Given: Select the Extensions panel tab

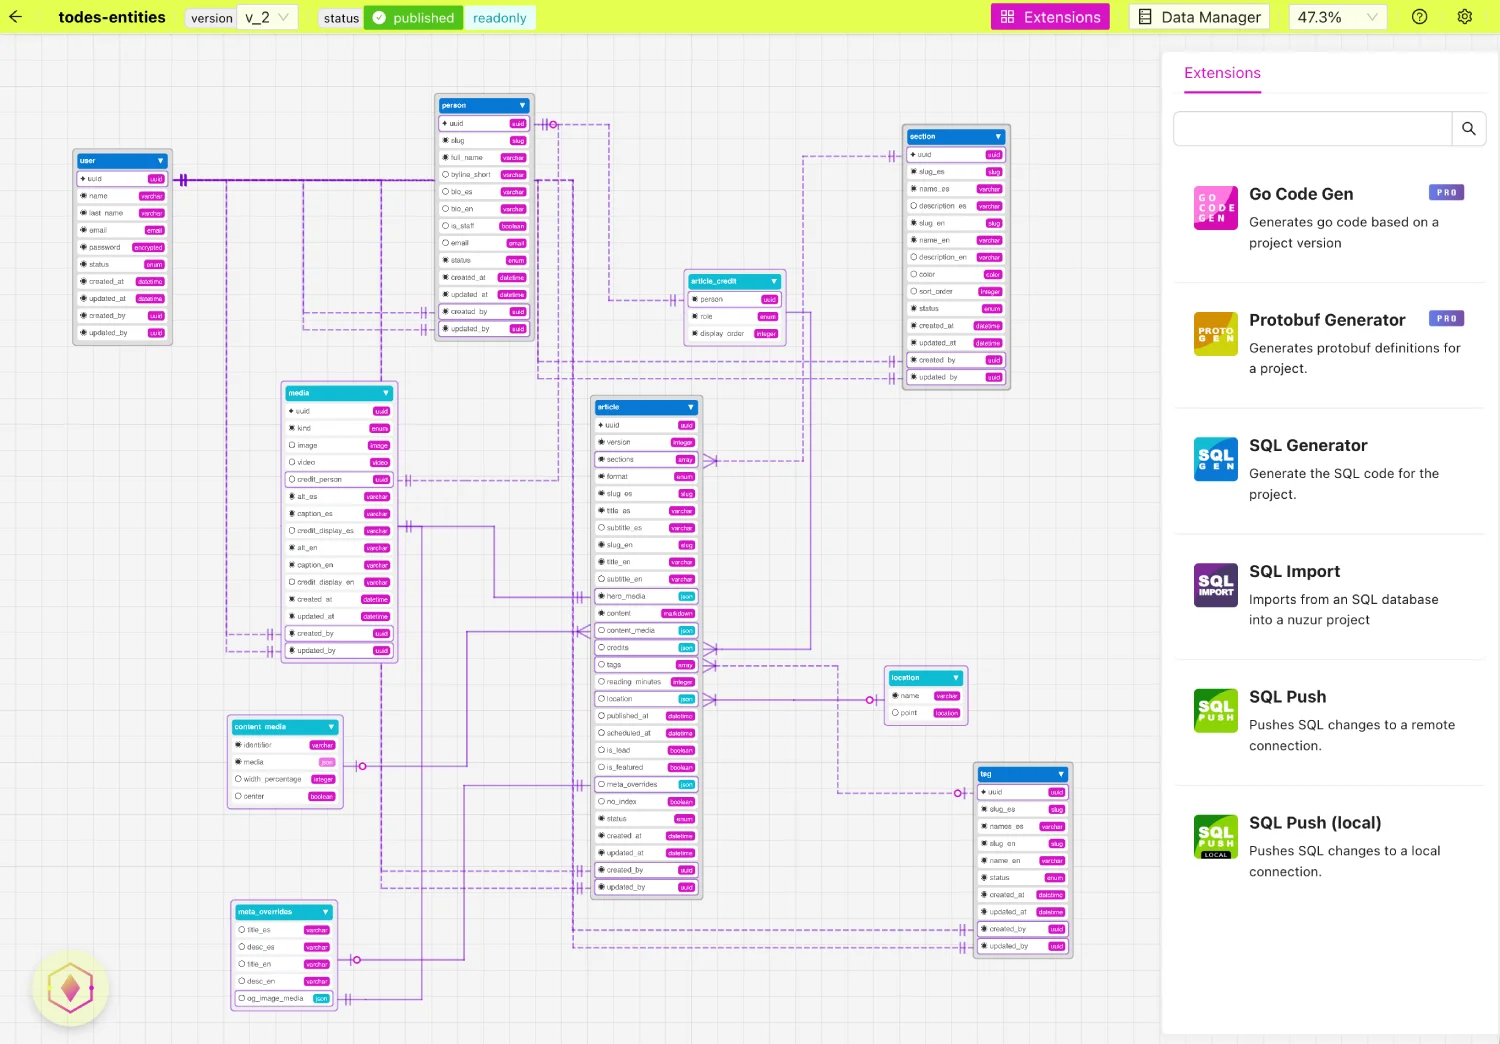Looking at the screenshot, I should tap(1222, 73).
